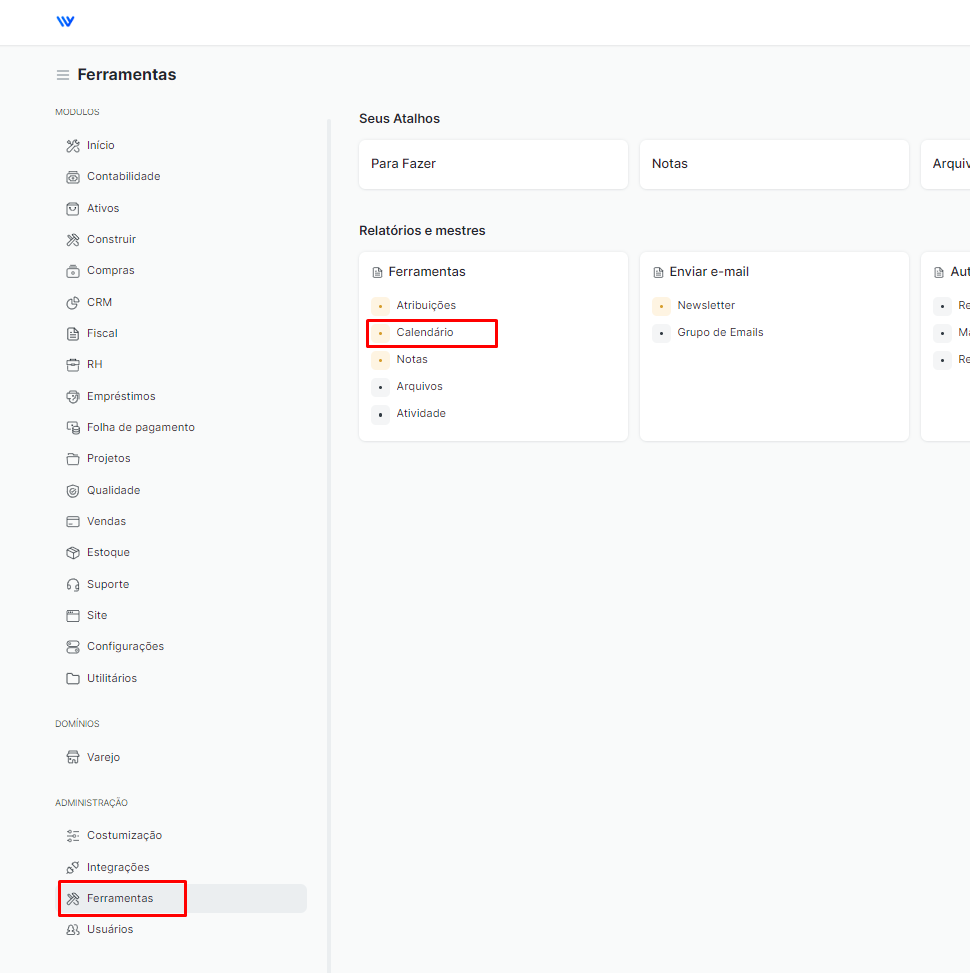
Task: Open the Newsletter link
Action: coord(706,305)
